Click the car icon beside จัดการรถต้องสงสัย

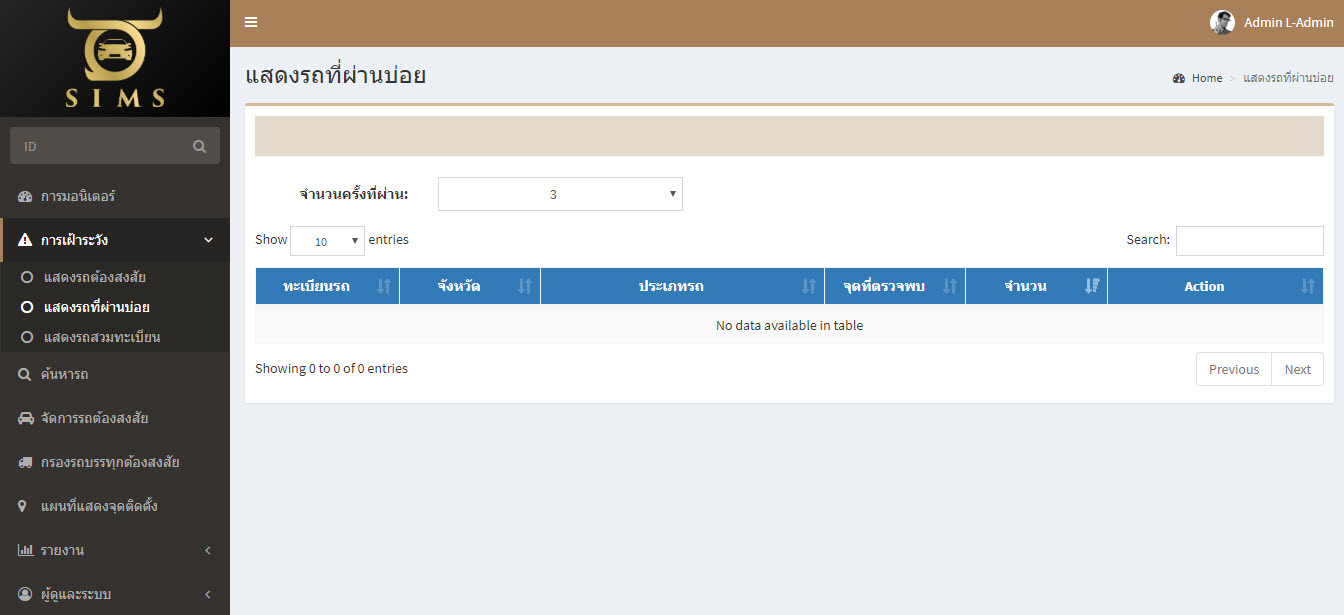coord(25,418)
